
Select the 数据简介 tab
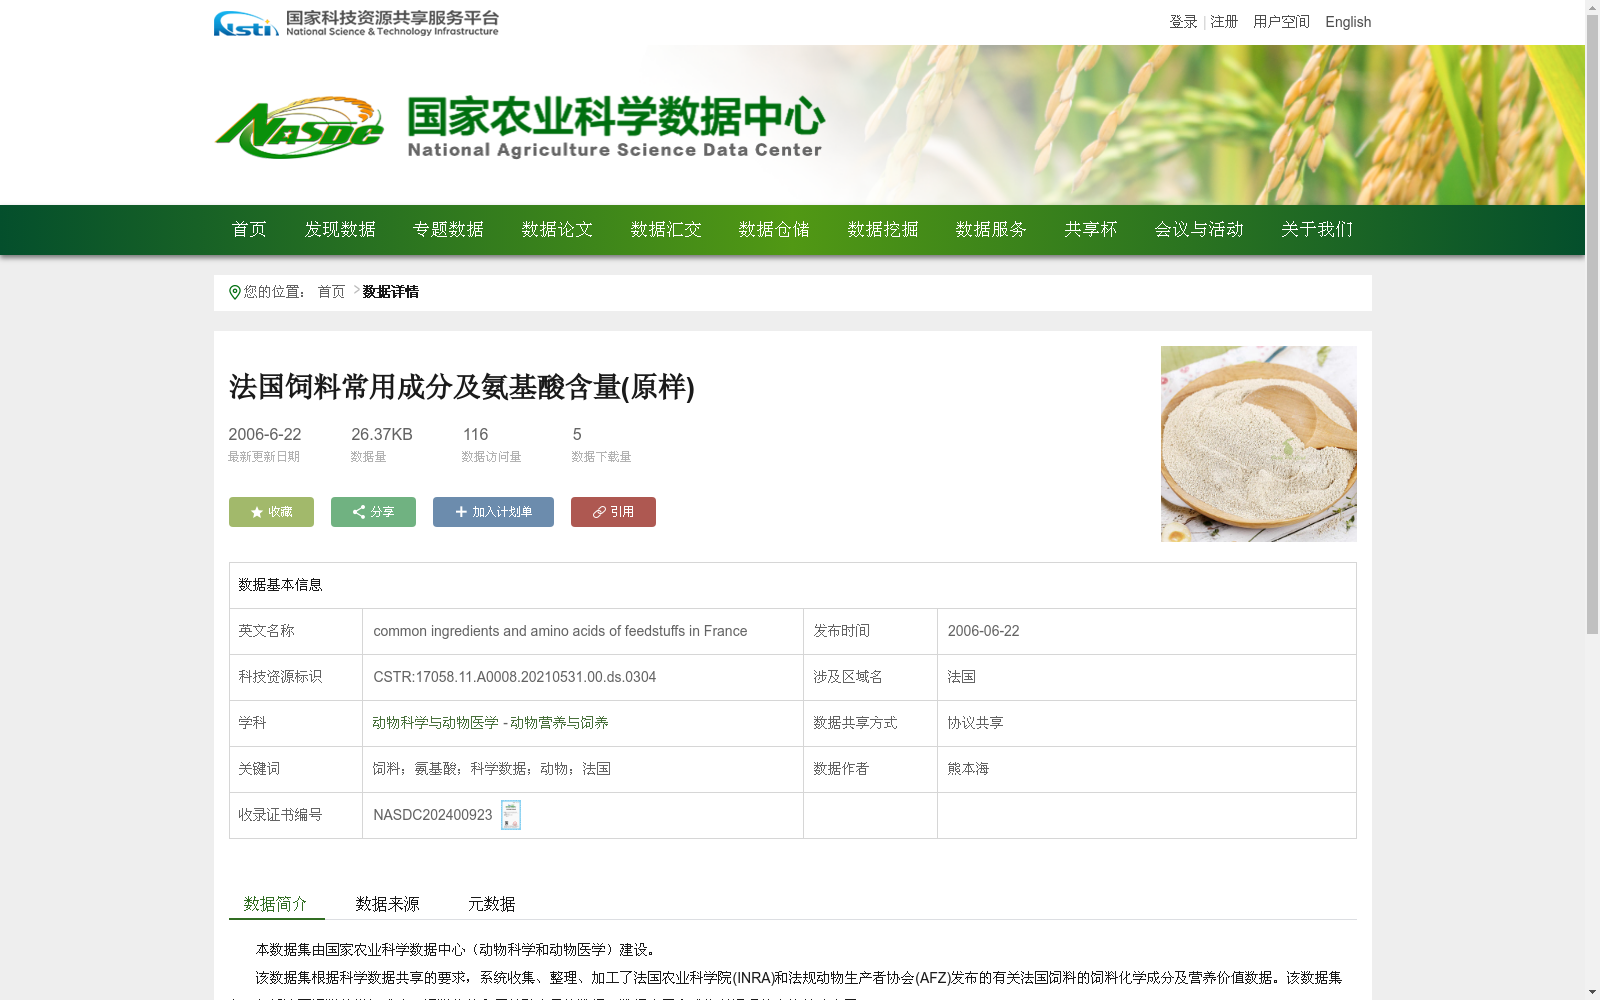276,904
